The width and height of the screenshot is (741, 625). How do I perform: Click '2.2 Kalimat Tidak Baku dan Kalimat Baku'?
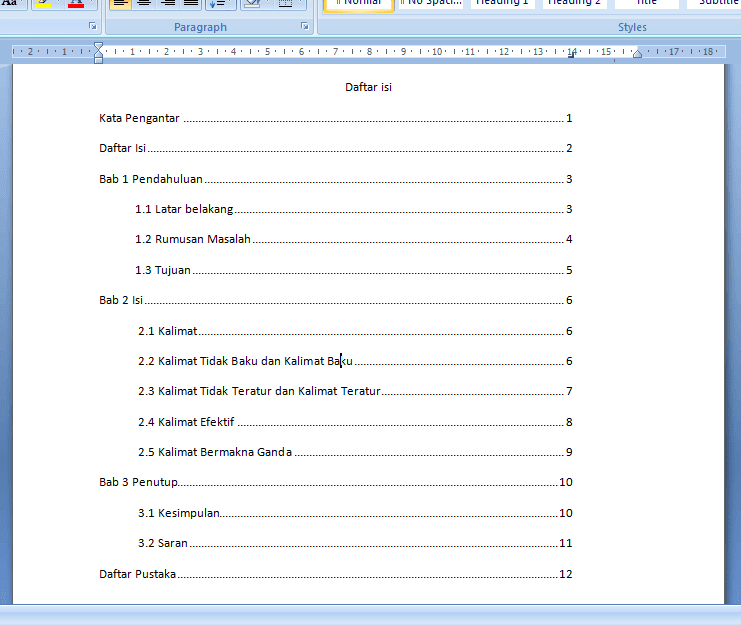point(245,361)
